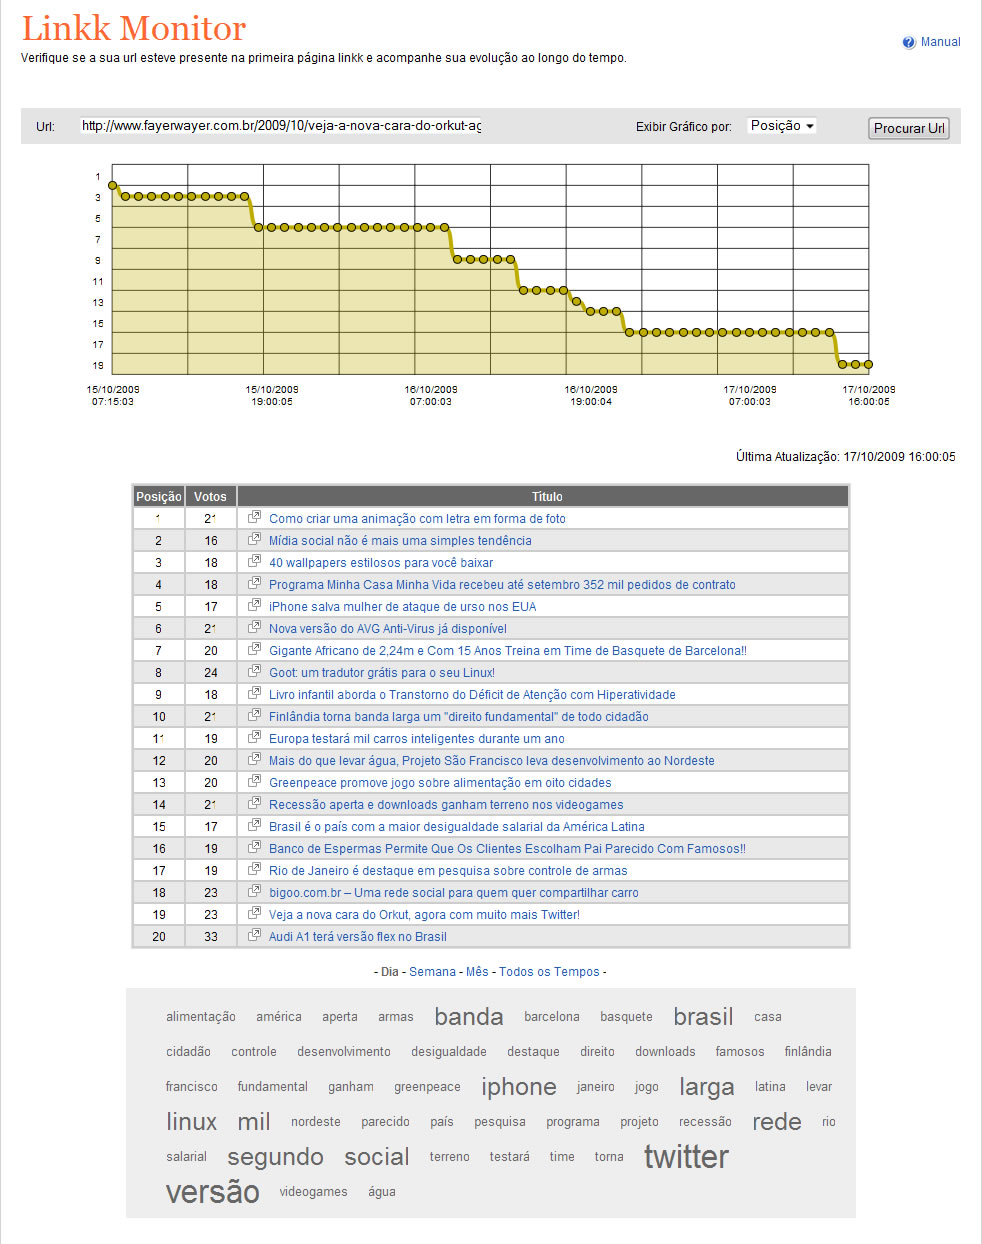Viewport: 982px width, 1244px height.
Task: Click external link icon beside 'Nova versão do AVG'
Action: click(254, 628)
